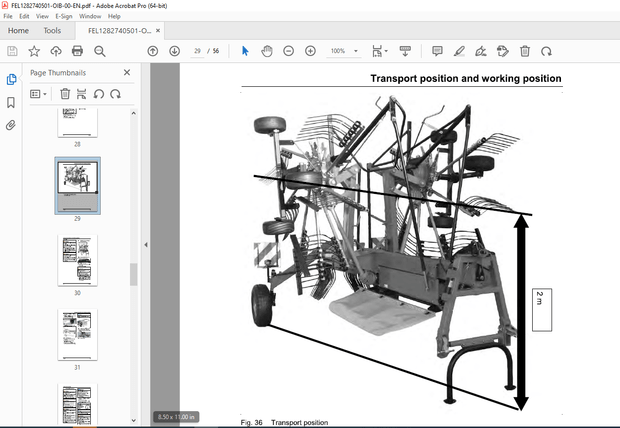
Task: Open the Window menu
Action: coord(90,16)
